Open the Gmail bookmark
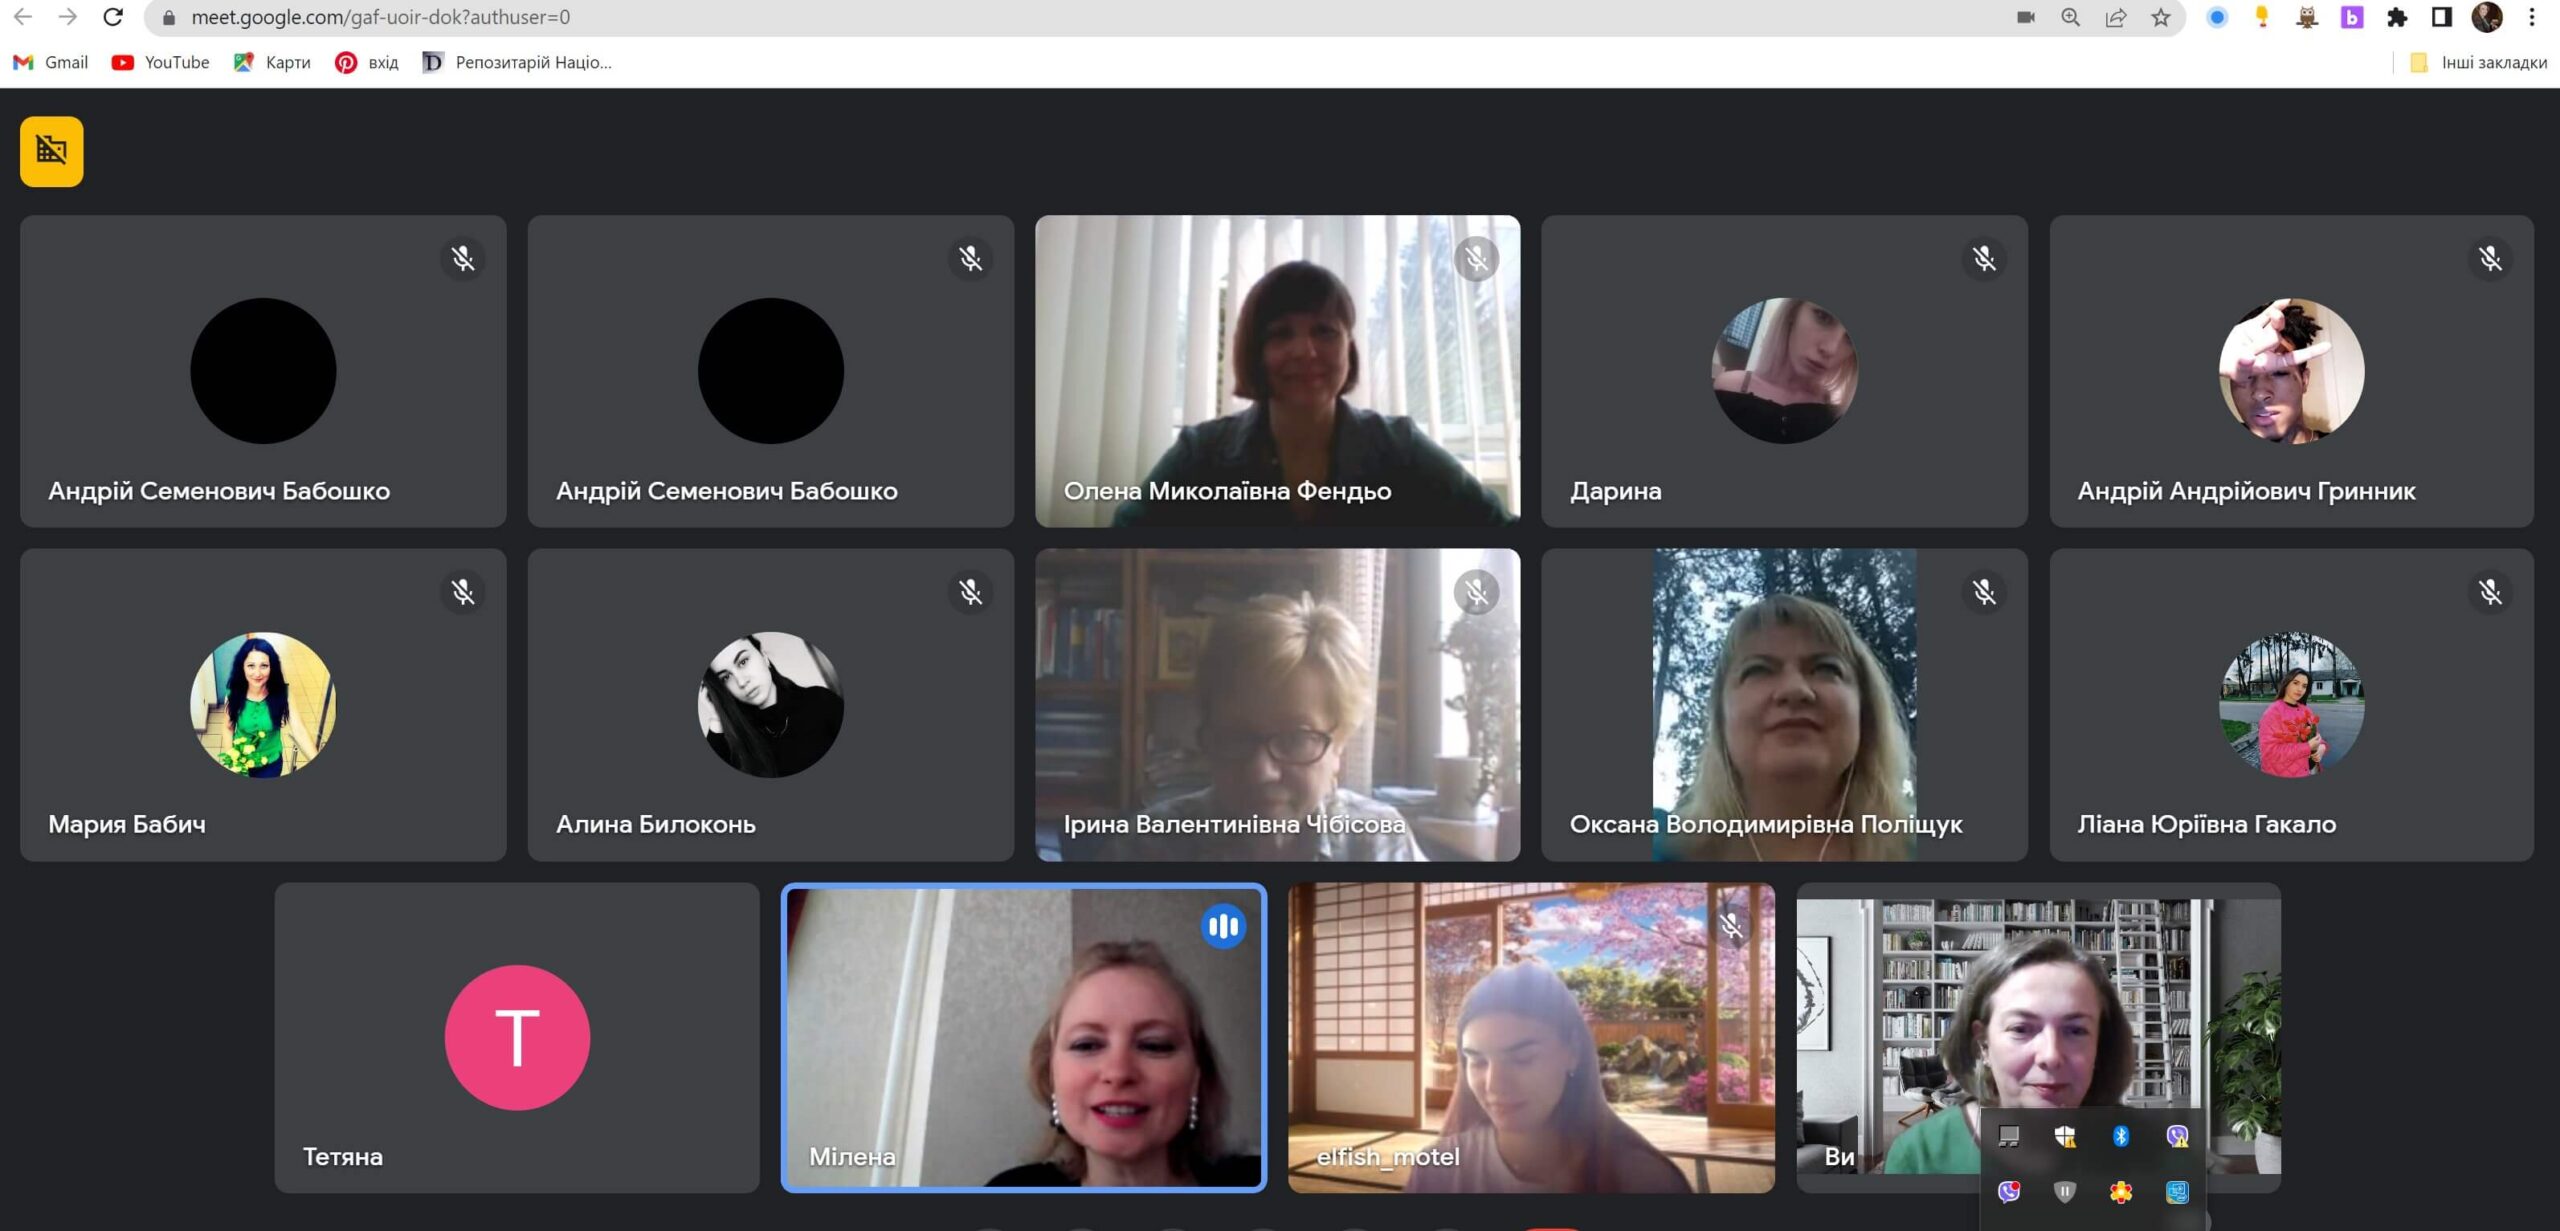2560x1231 pixels. (x=51, y=62)
